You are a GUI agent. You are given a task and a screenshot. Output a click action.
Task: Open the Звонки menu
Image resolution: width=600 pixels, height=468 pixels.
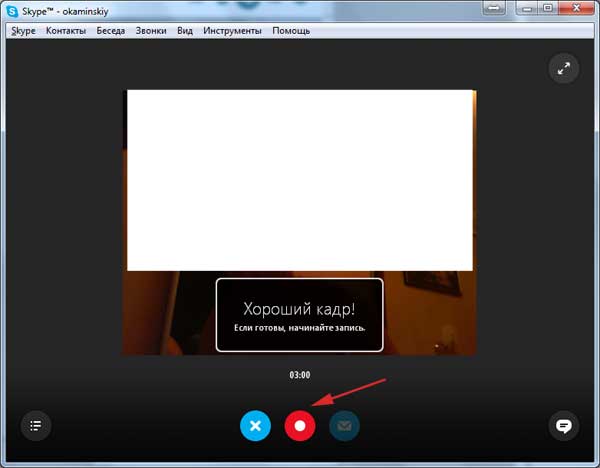click(x=153, y=31)
